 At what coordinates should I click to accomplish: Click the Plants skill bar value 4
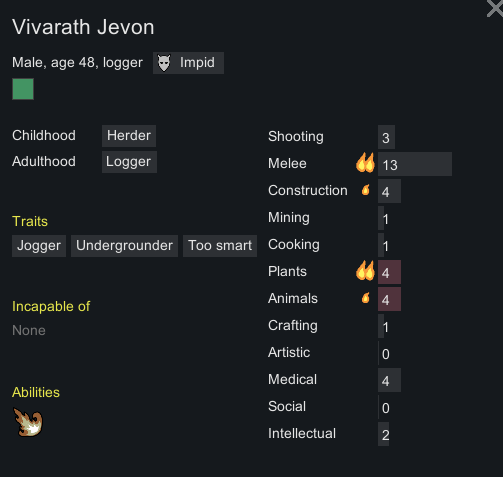389,272
